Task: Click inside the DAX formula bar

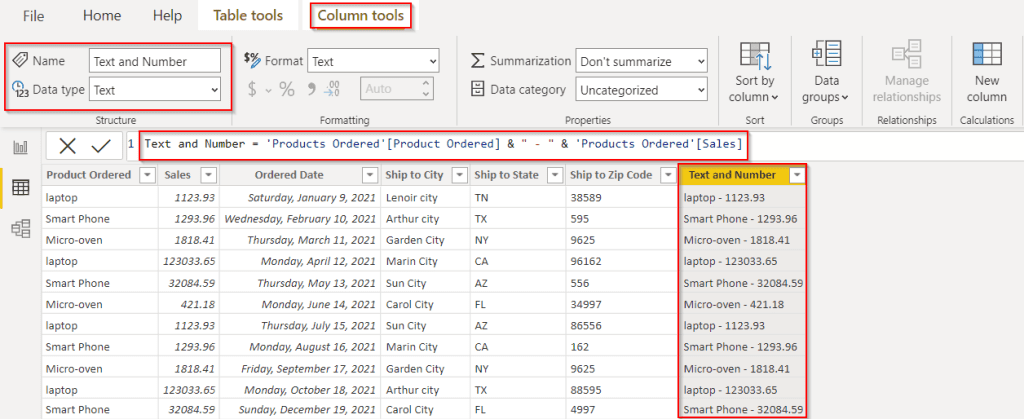Action: [x=443, y=144]
